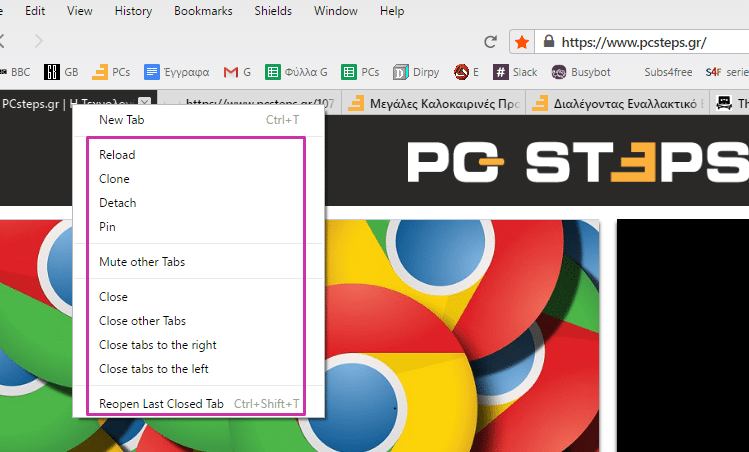Select Mute other Tabs
749x452 pixels.
(x=199, y=262)
